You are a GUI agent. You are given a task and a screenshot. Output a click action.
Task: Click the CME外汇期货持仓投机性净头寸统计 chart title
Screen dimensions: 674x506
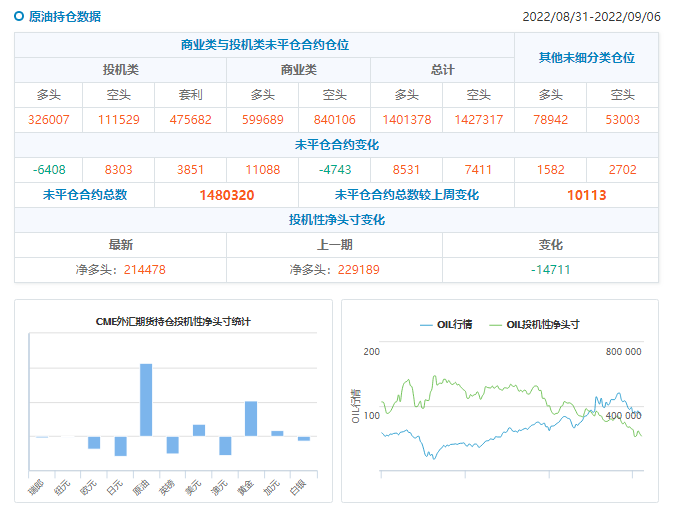(173, 322)
